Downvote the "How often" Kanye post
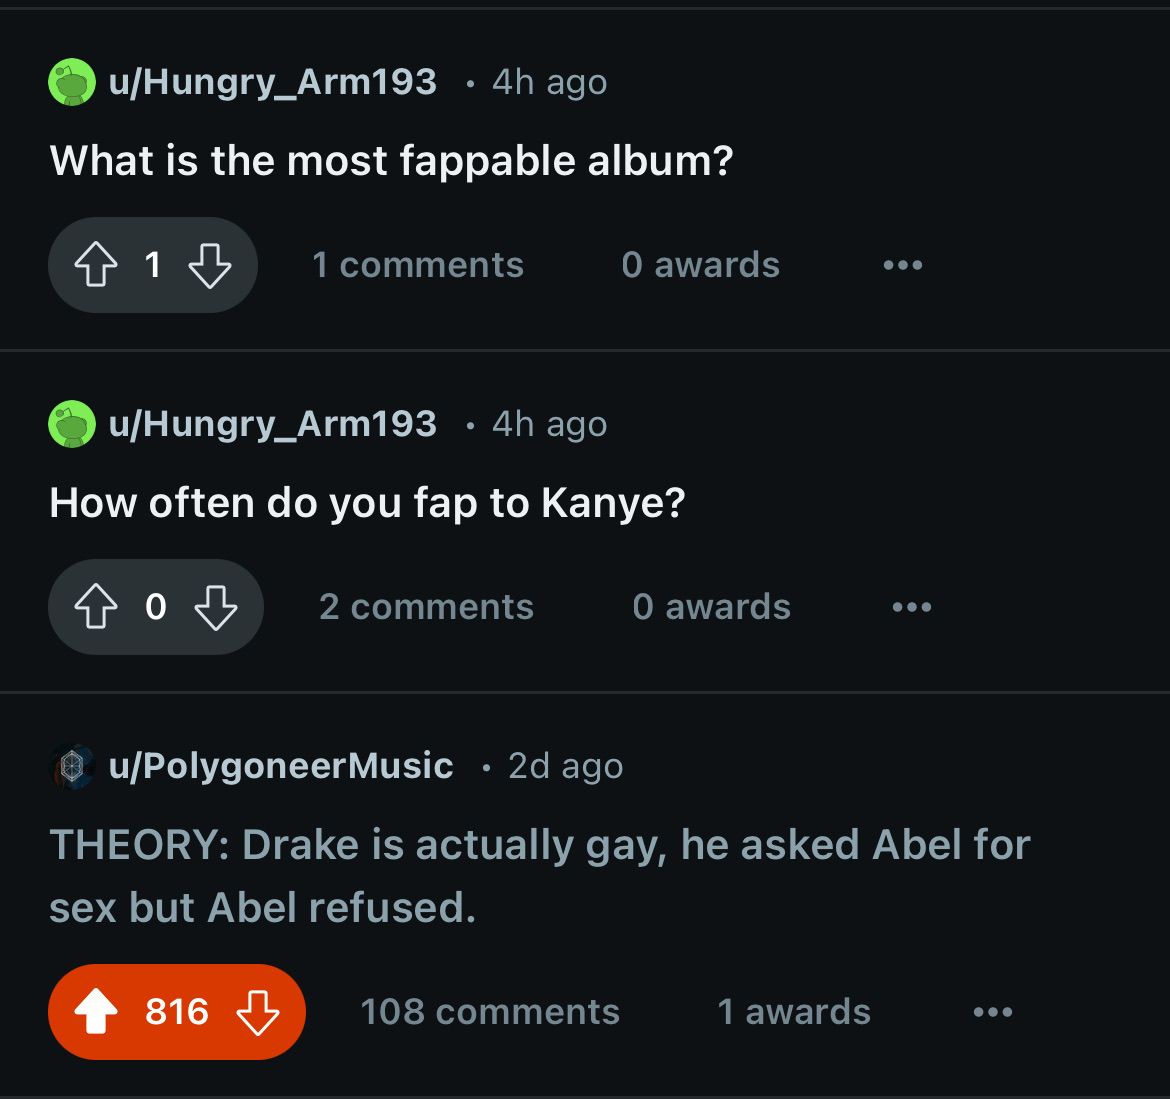 [214, 608]
